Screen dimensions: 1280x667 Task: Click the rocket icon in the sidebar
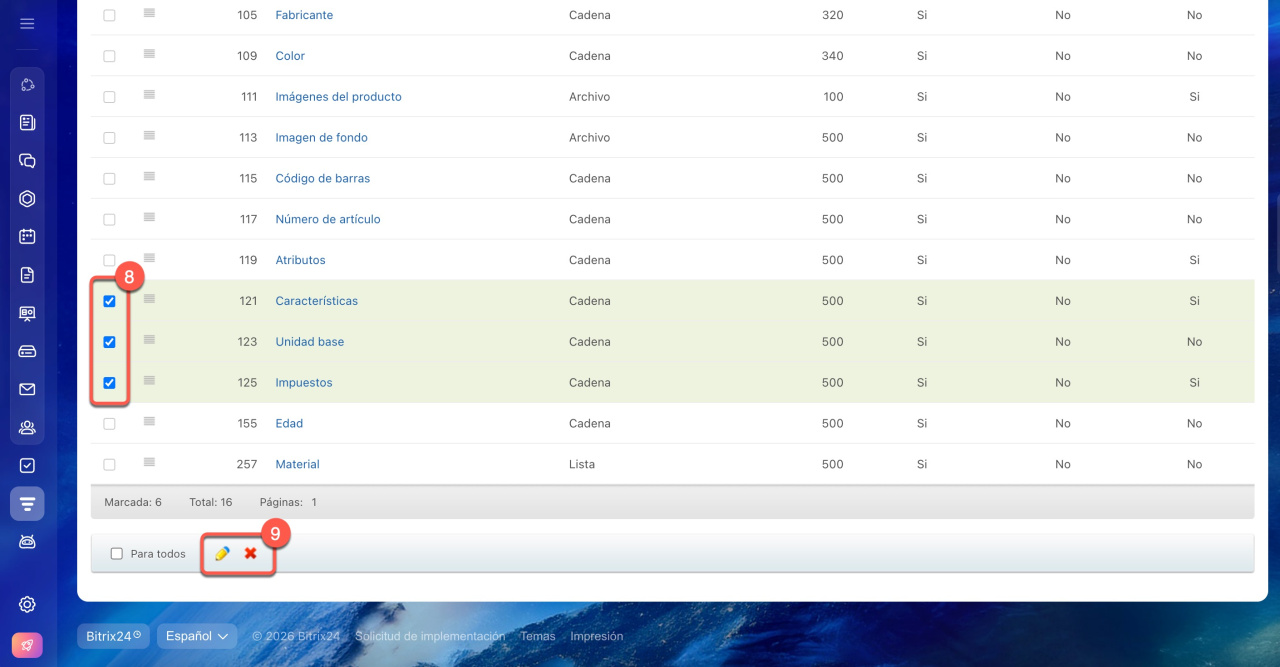click(x=27, y=645)
